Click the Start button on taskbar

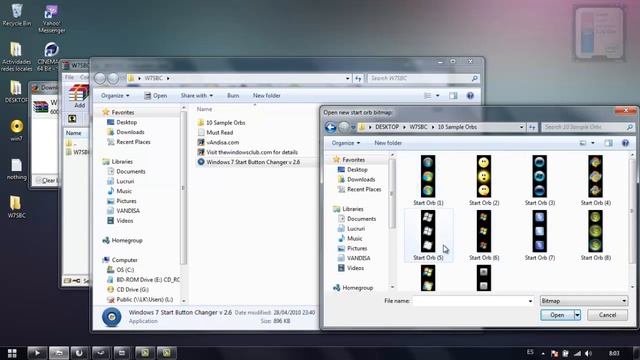(12, 353)
